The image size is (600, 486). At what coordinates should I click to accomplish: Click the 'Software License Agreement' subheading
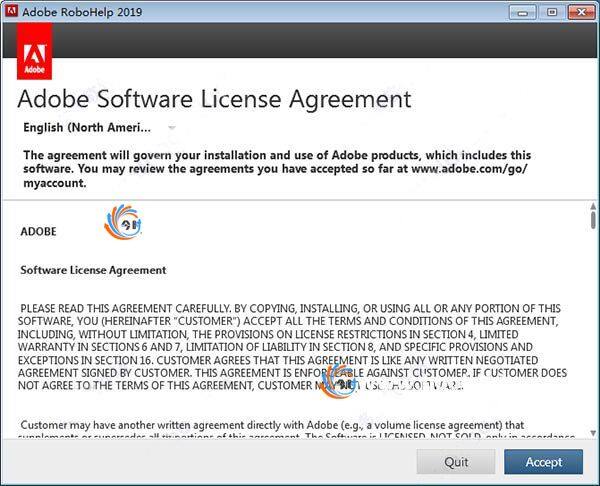(x=93, y=270)
